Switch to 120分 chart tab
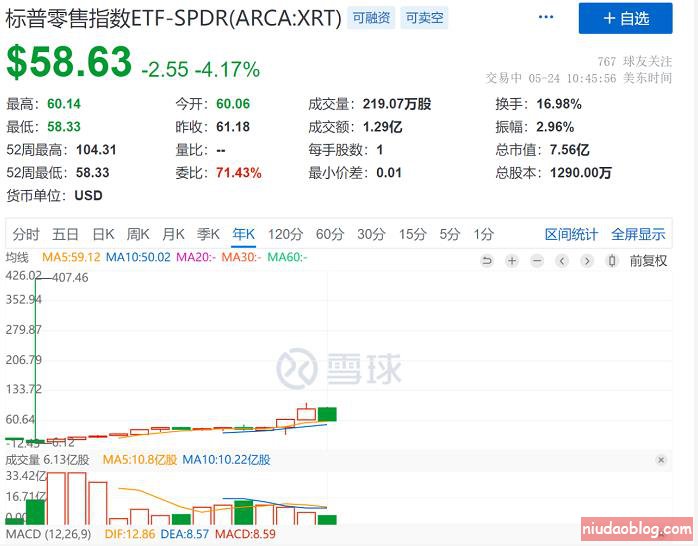This screenshot has height=546, width=698. point(285,234)
